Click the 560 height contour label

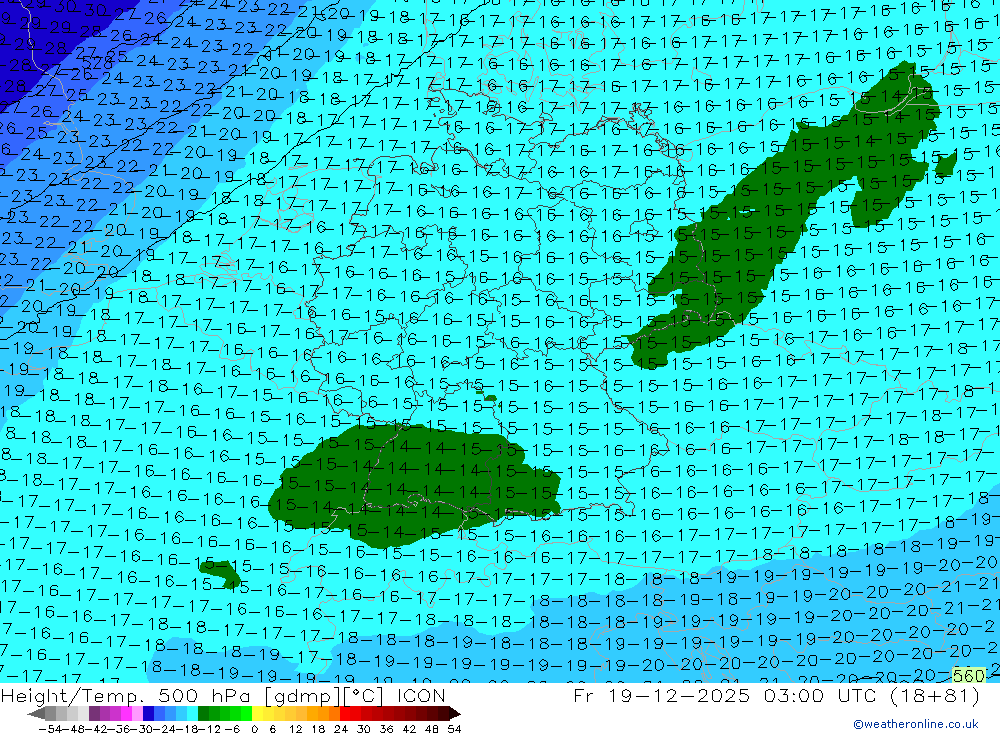(x=969, y=676)
